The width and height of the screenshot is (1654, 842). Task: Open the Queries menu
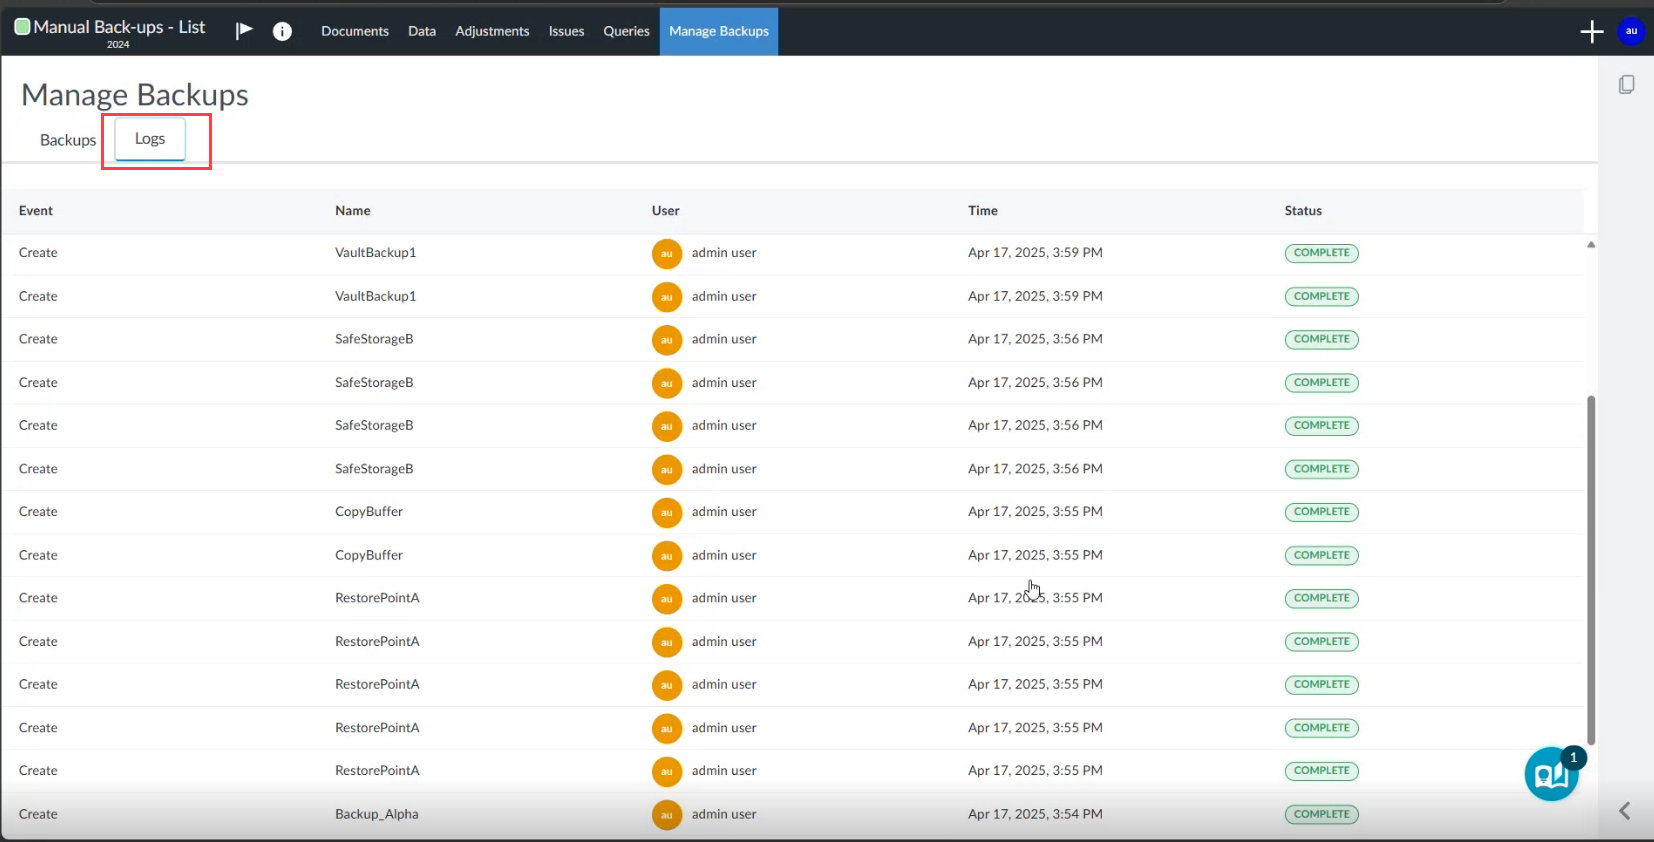point(626,31)
